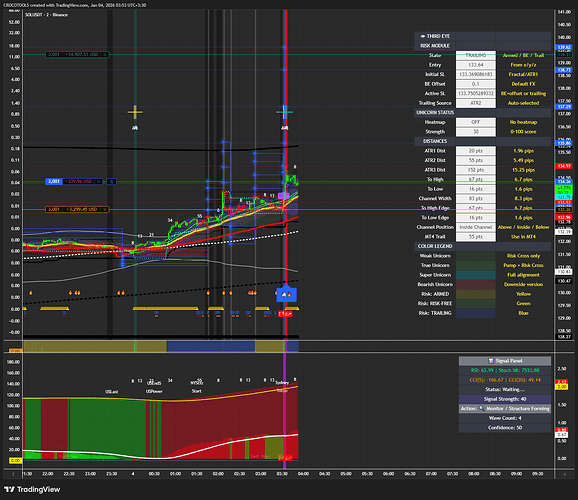
Task: Click the Super Unicorn teal swatch
Action: 476,275
